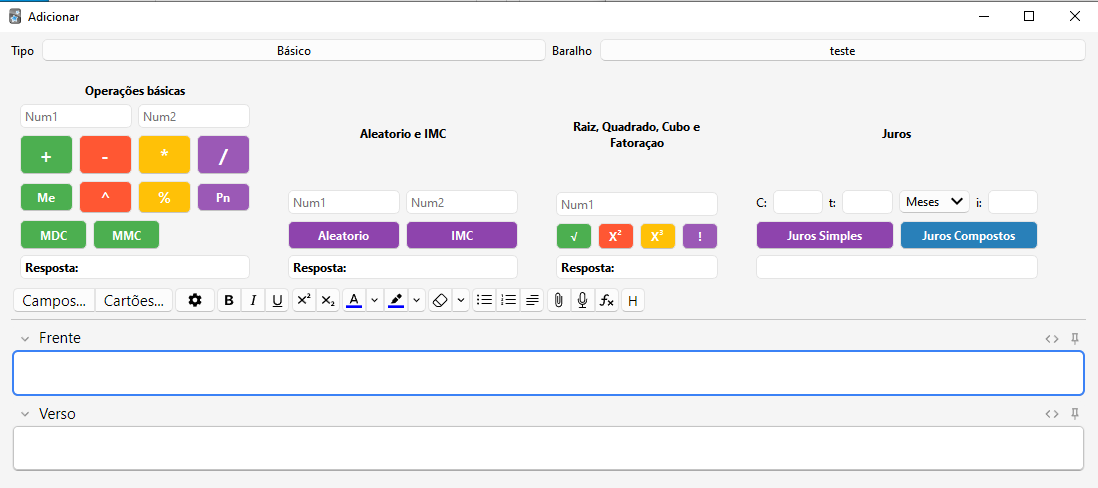Viewport: 1098px width, 488px height.
Task: Open the gear settings icon in toolbar
Action: point(195,300)
